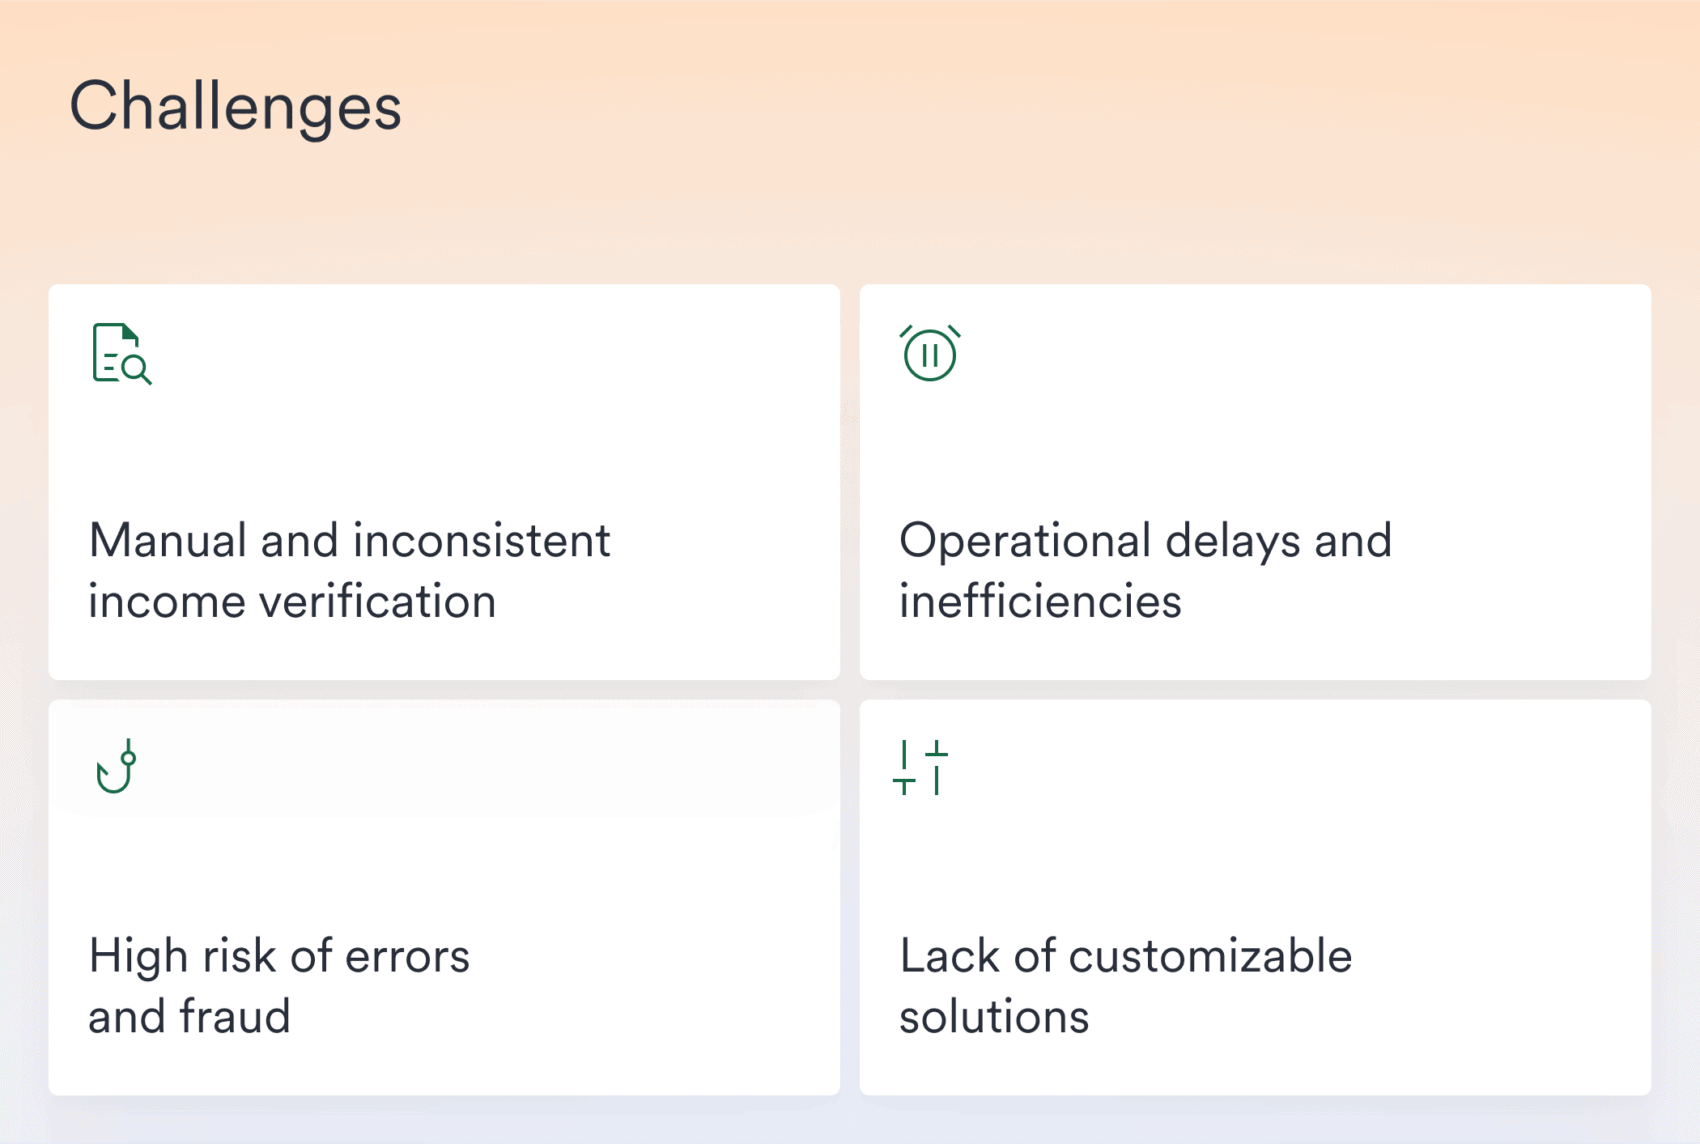The width and height of the screenshot is (1700, 1144).
Task: Click the paused alarm clock icon
Action: click(x=929, y=353)
